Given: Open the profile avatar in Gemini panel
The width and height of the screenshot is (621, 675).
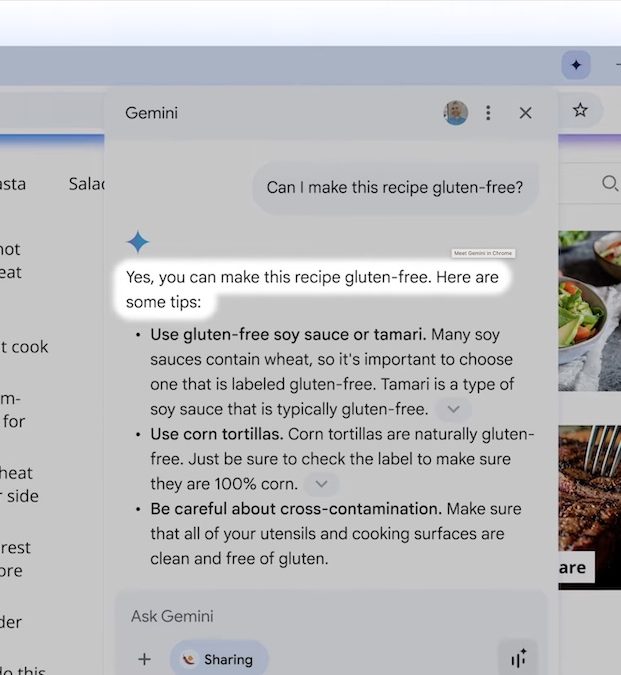Looking at the screenshot, I should click(x=455, y=113).
